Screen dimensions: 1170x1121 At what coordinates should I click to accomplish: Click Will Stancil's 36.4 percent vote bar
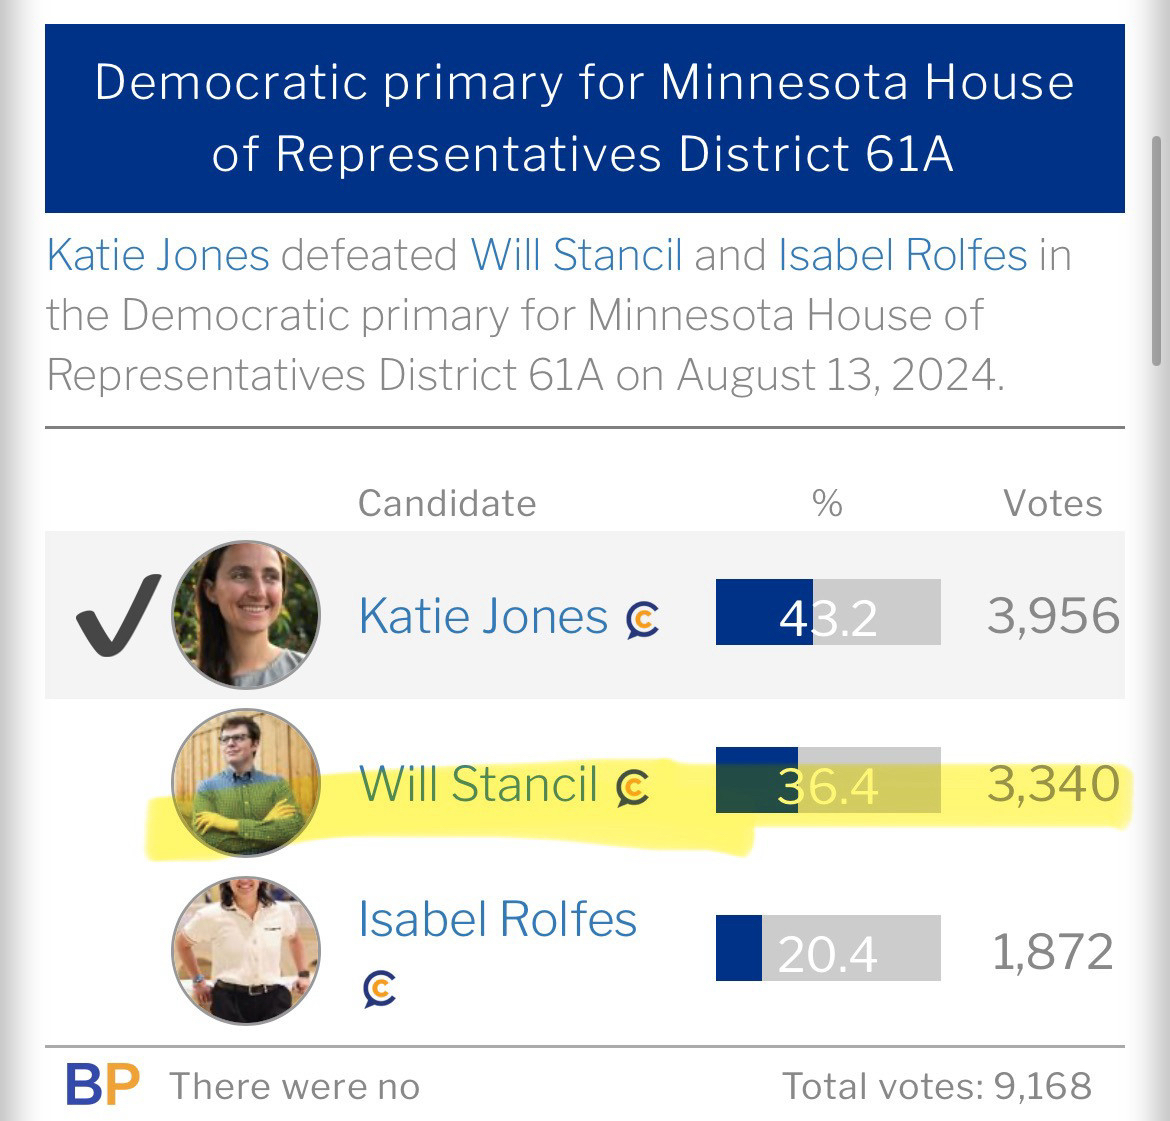click(x=828, y=780)
